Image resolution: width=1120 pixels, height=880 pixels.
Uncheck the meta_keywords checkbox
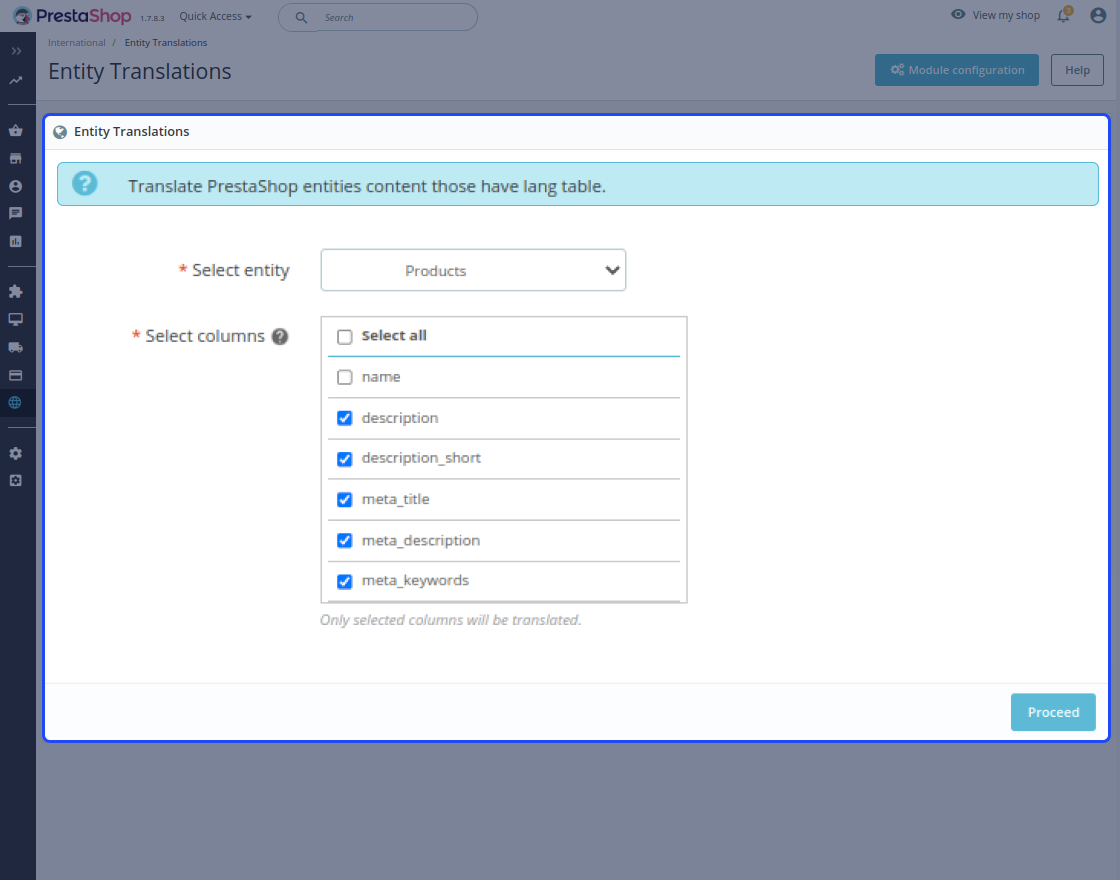pyautogui.click(x=345, y=581)
